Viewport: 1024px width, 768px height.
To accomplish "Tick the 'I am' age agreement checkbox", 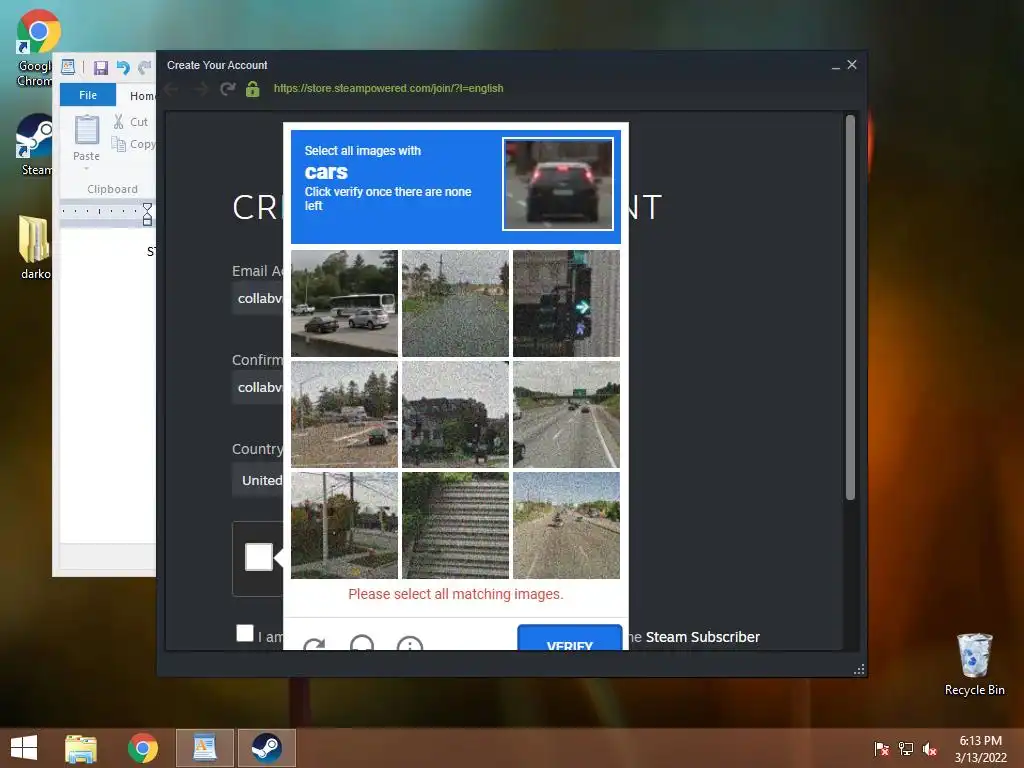I will pos(245,633).
